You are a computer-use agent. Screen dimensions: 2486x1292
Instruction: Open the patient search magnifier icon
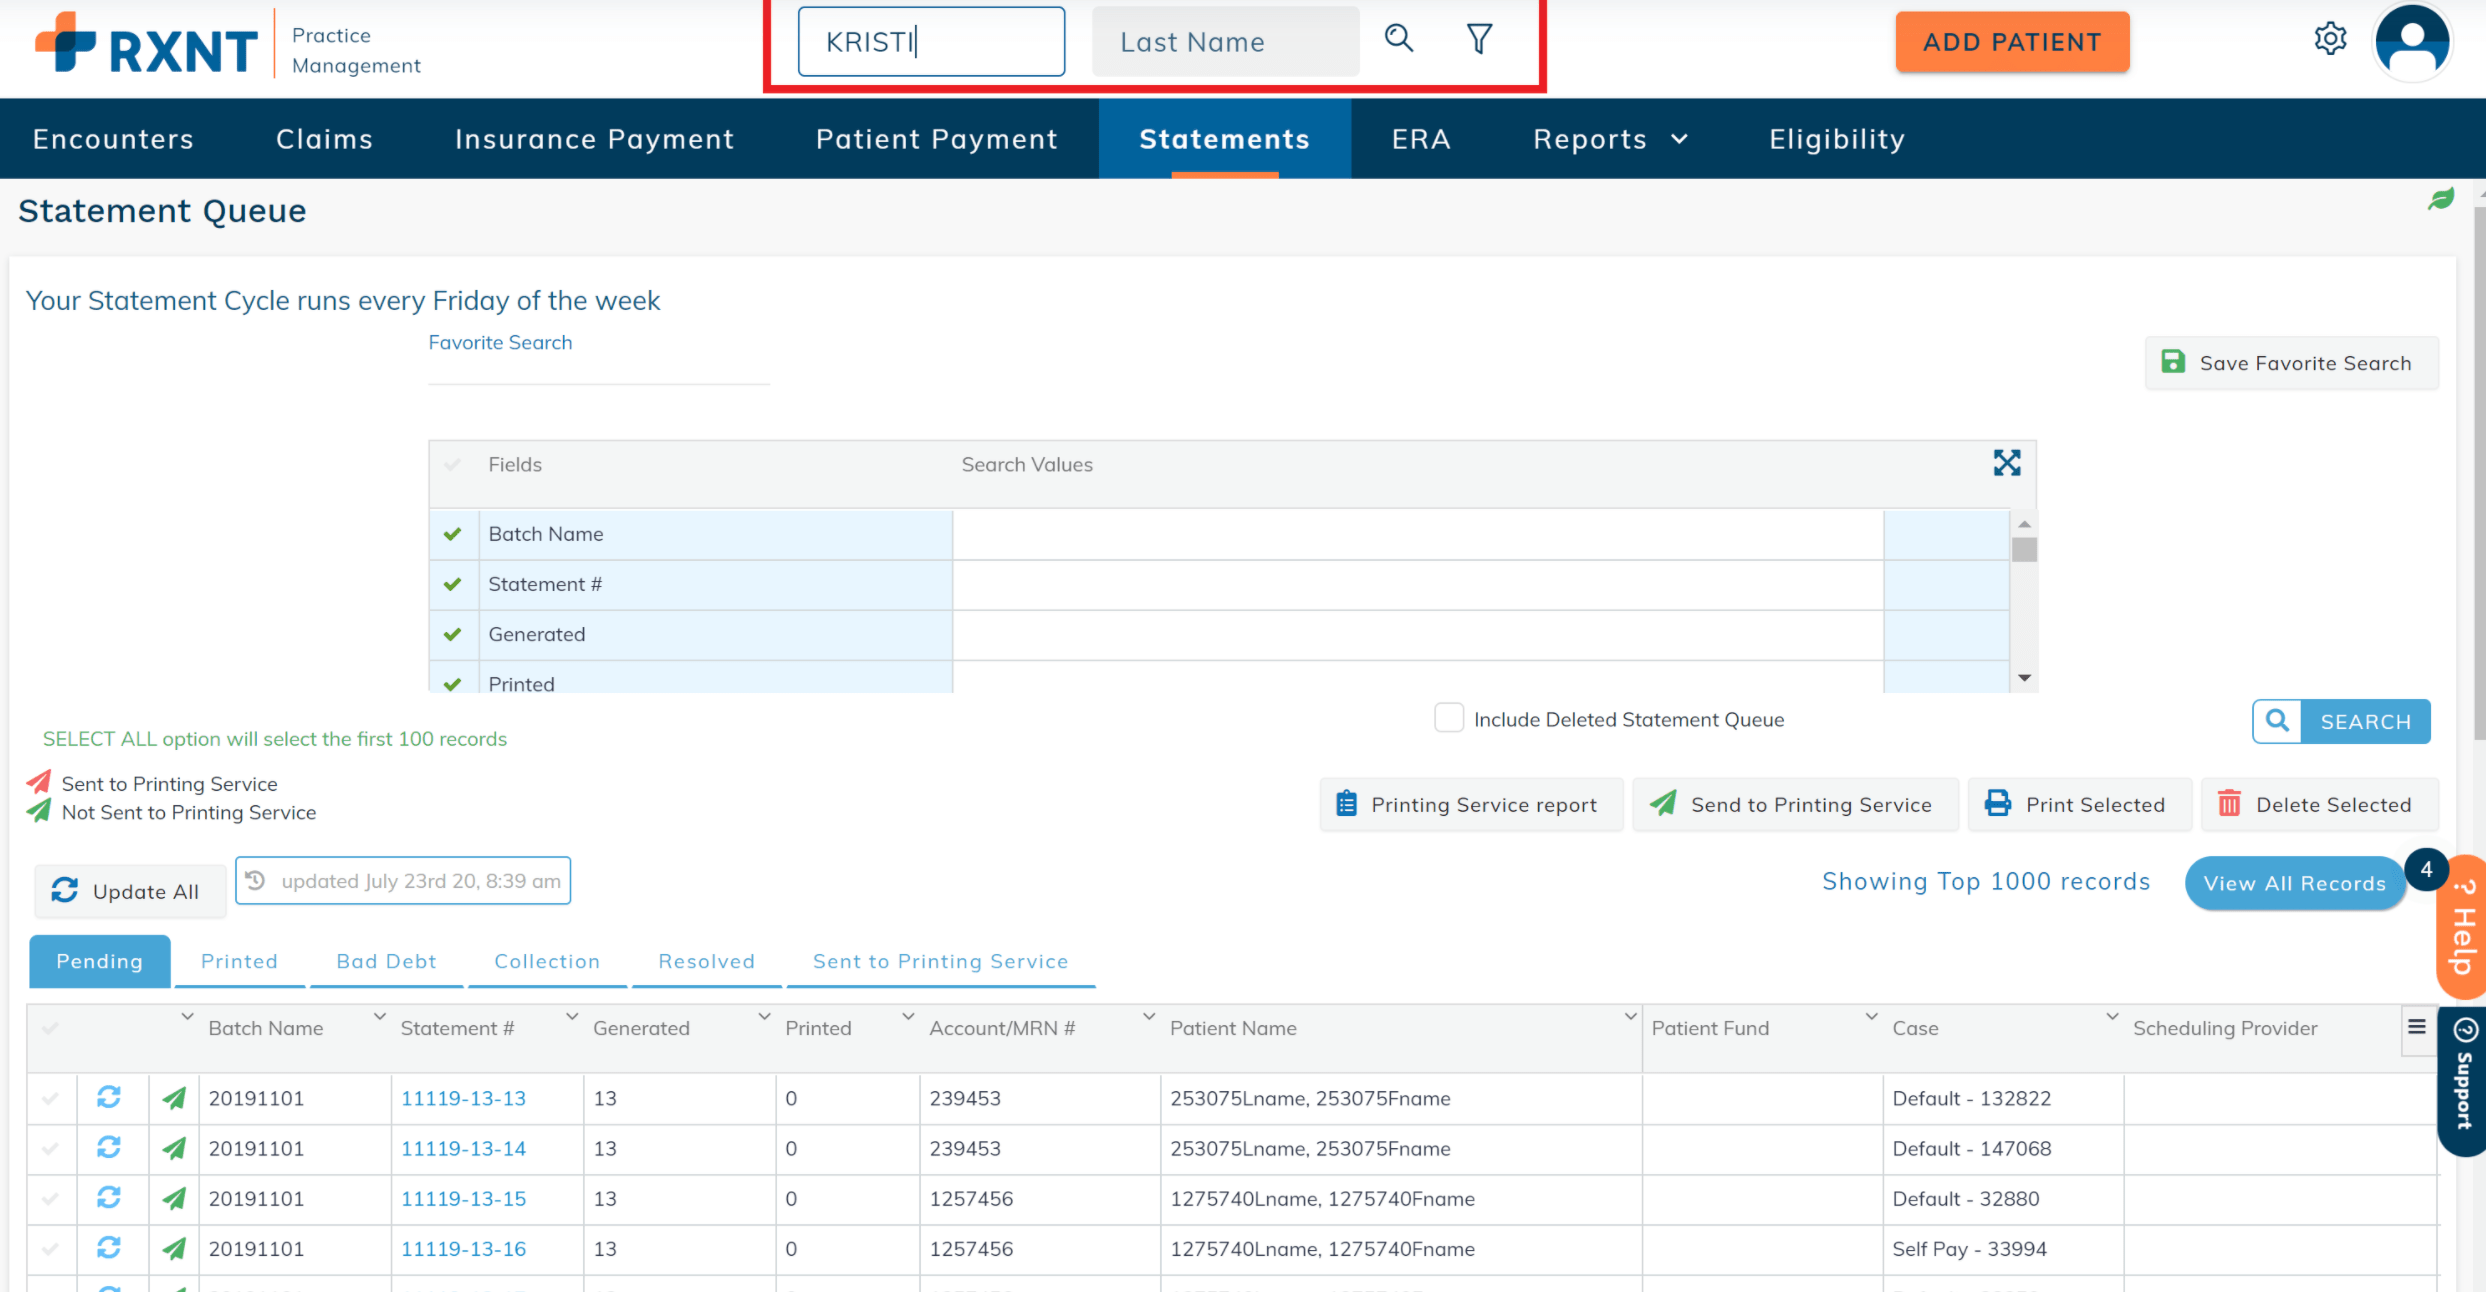click(x=1399, y=40)
